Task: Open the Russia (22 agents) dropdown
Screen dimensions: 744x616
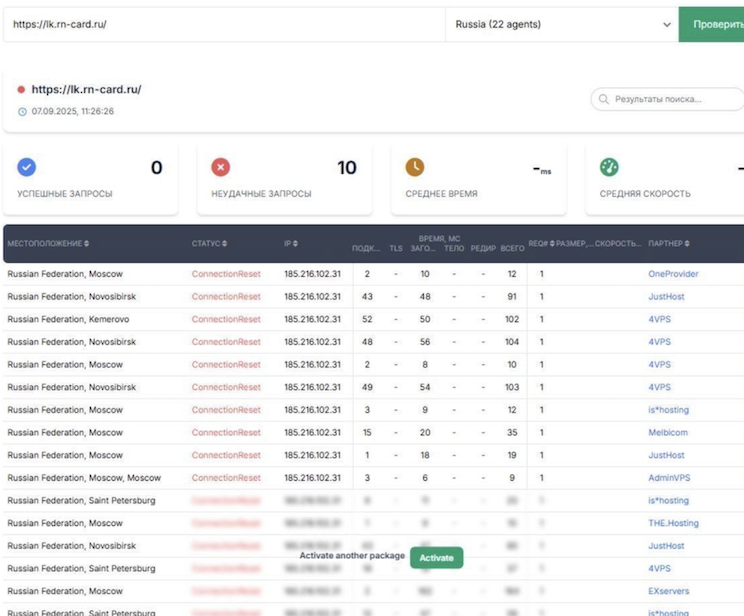Action: pyautogui.click(x=561, y=24)
